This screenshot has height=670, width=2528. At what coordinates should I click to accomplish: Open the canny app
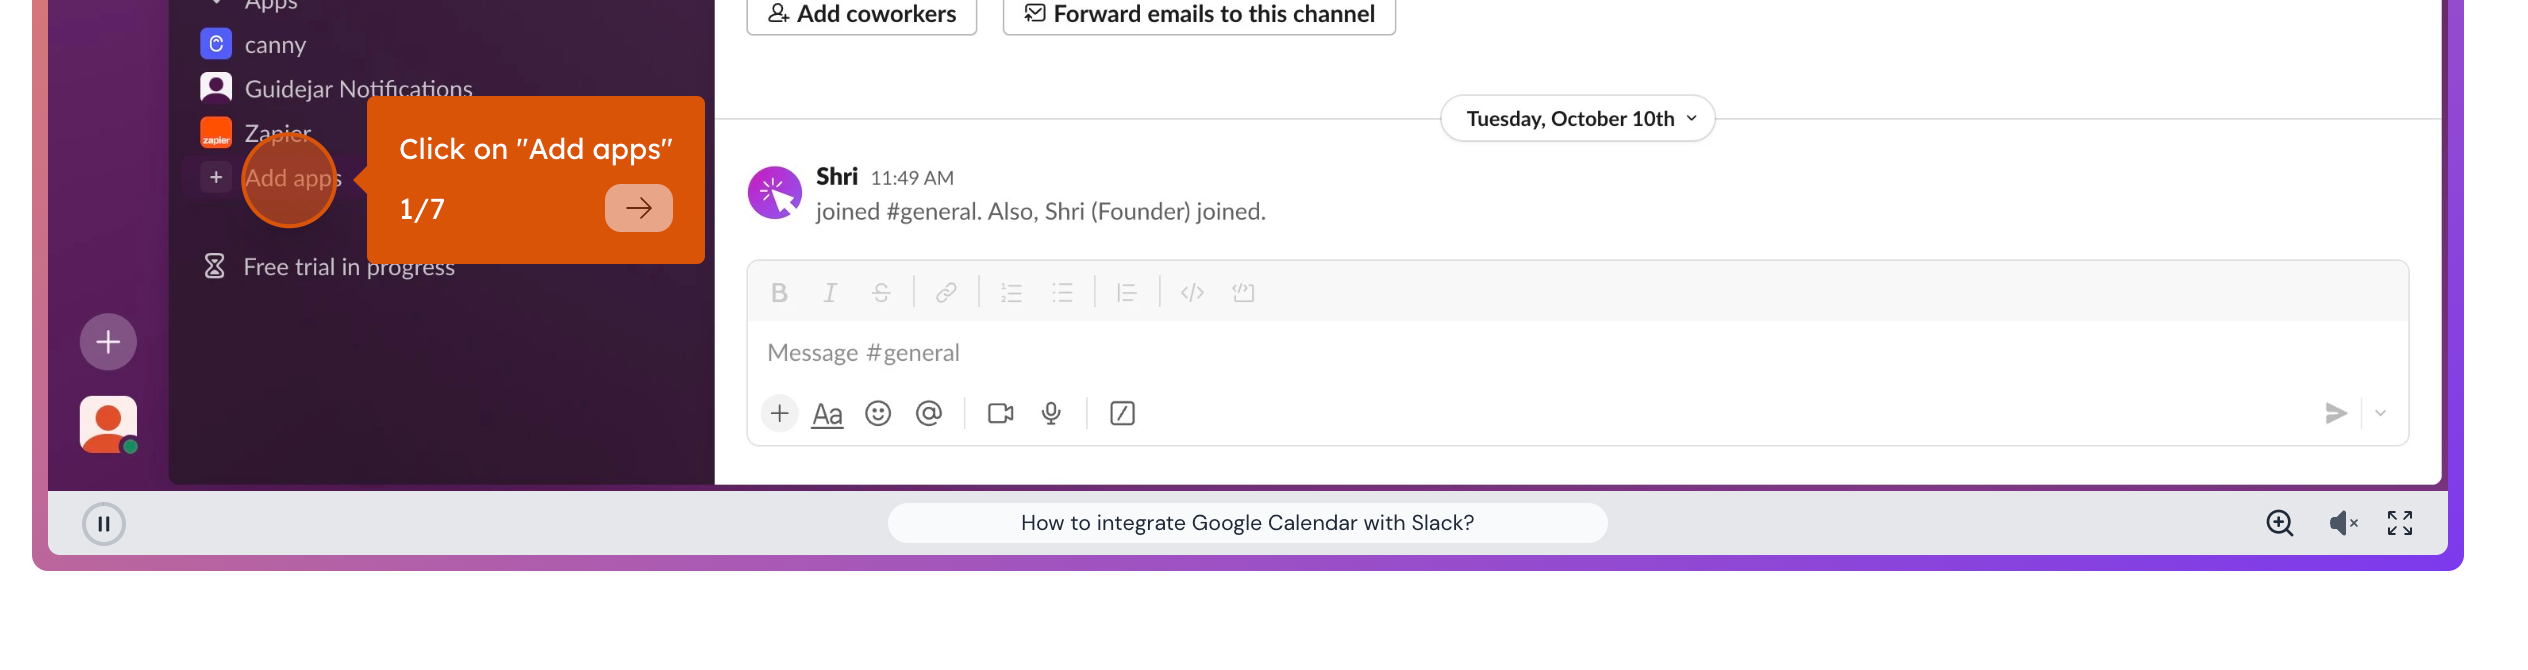point(254,45)
